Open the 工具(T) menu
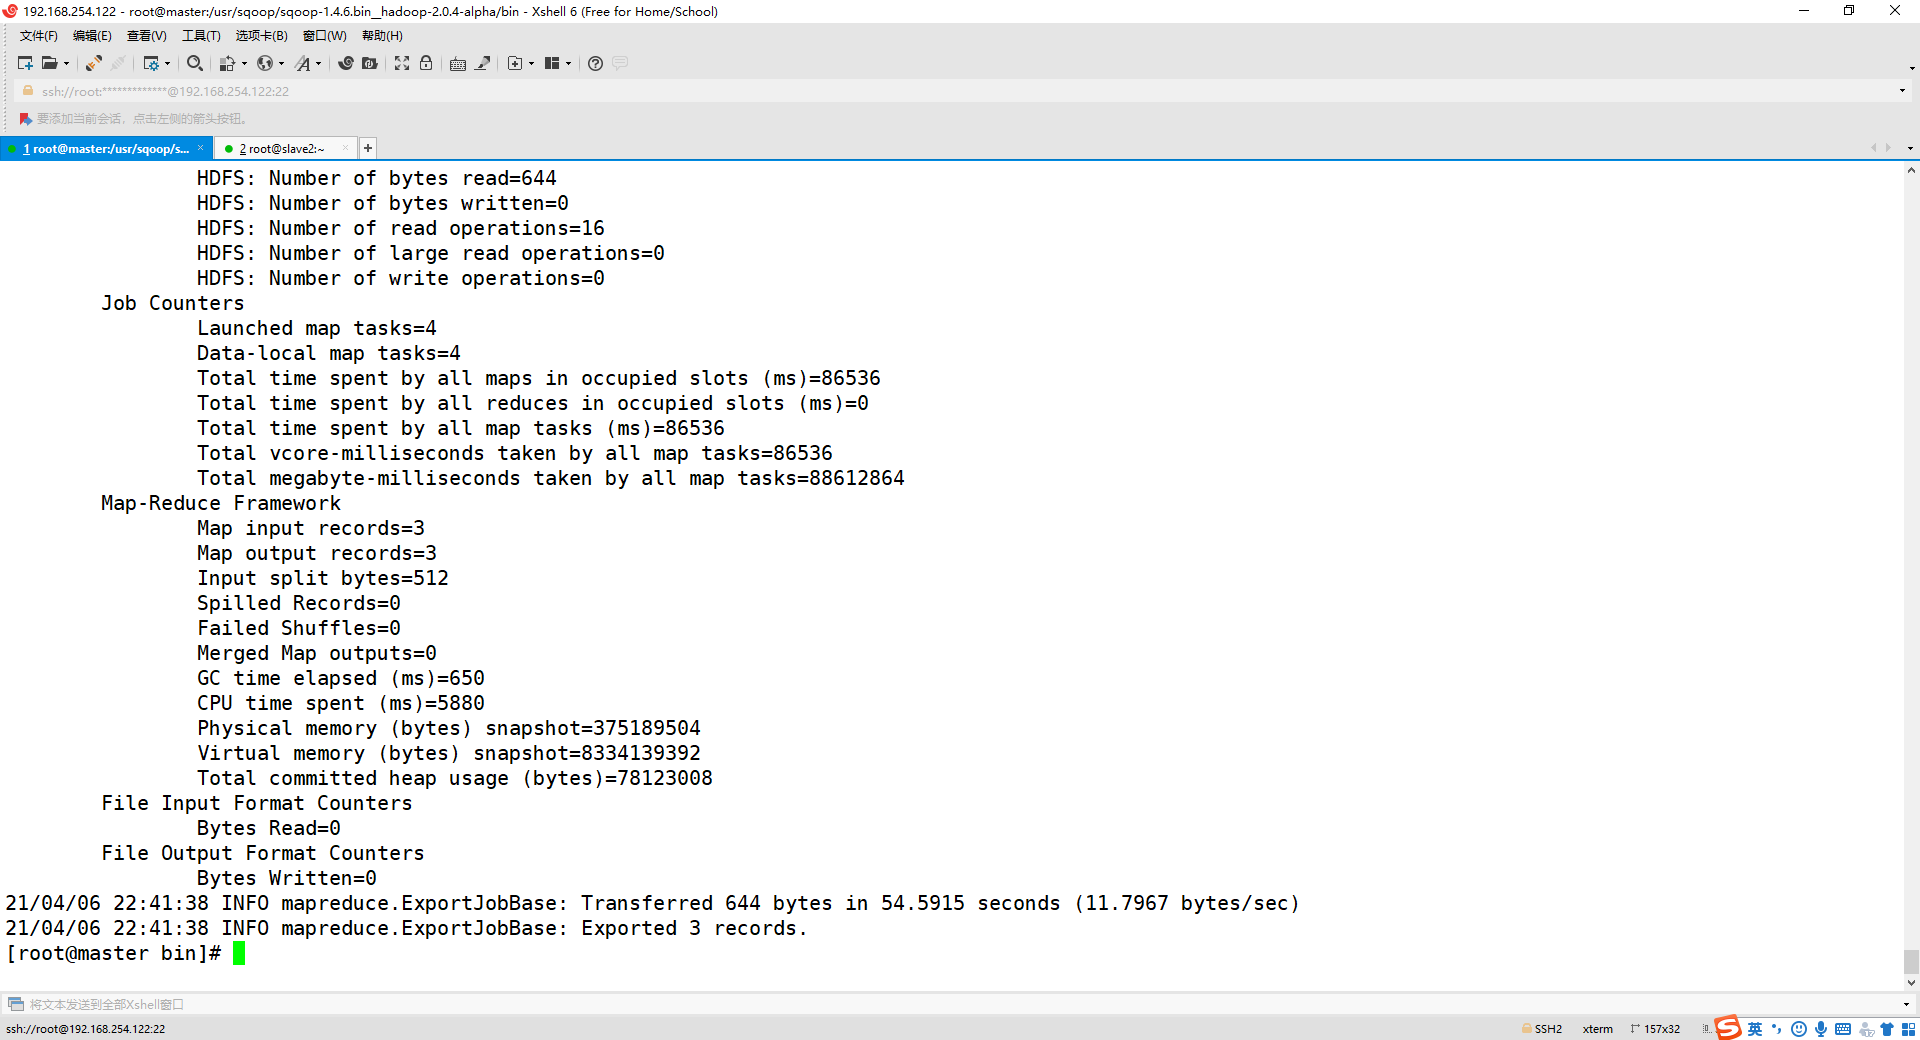The width and height of the screenshot is (1920, 1040). point(201,35)
